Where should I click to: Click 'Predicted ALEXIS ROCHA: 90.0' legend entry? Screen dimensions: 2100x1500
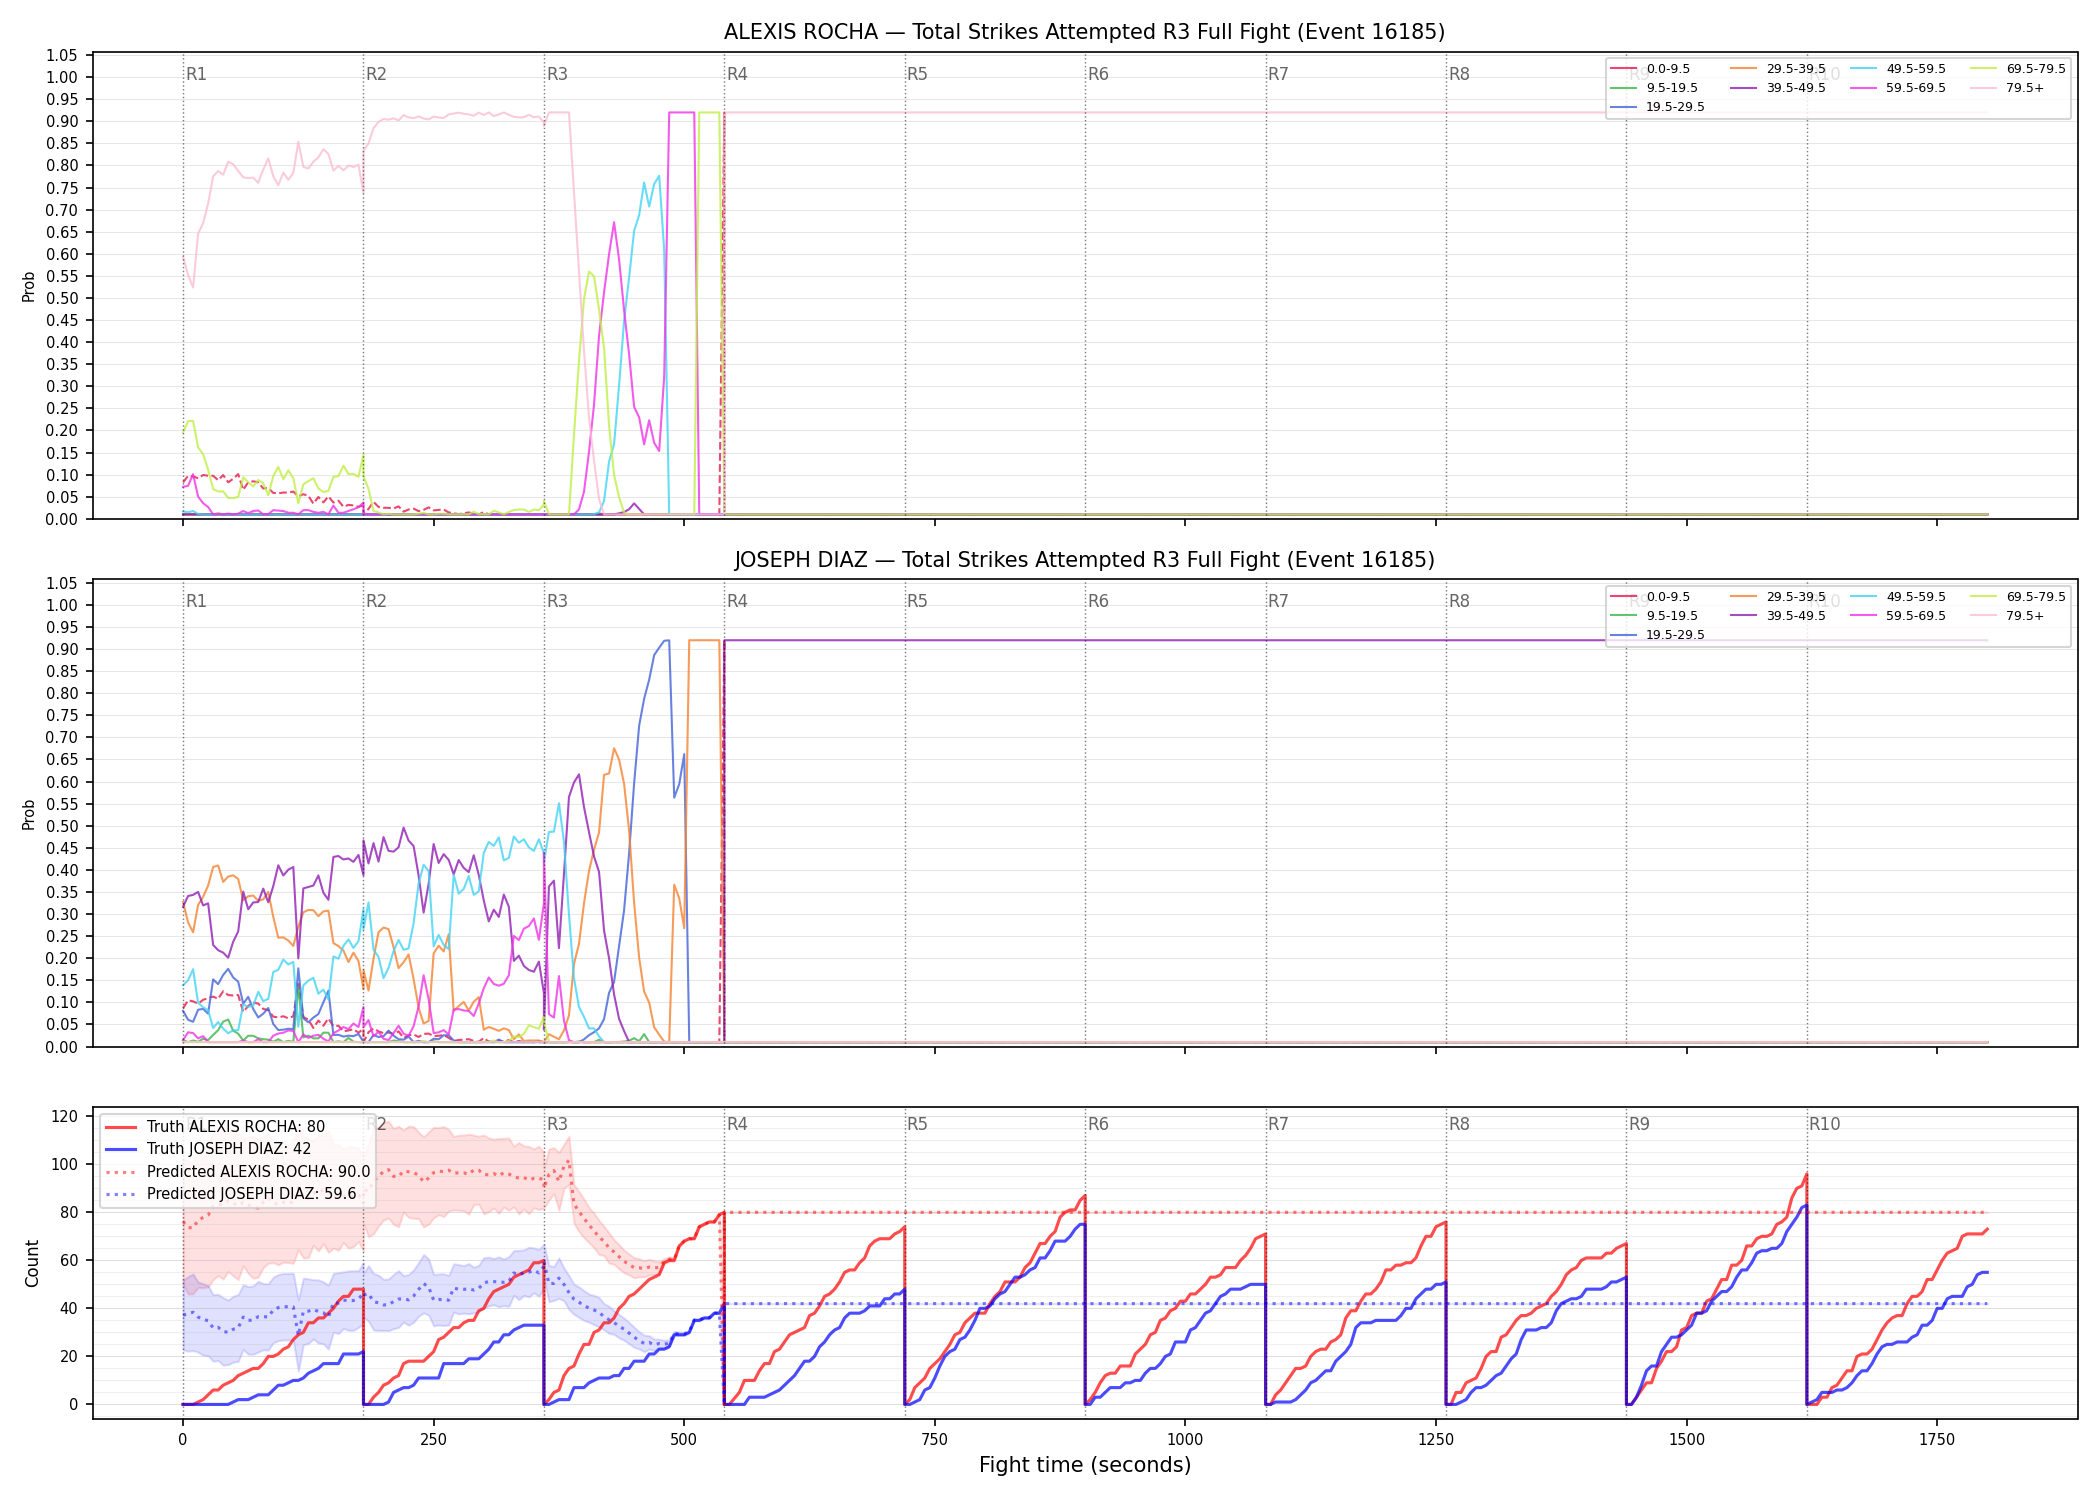tap(237, 1172)
